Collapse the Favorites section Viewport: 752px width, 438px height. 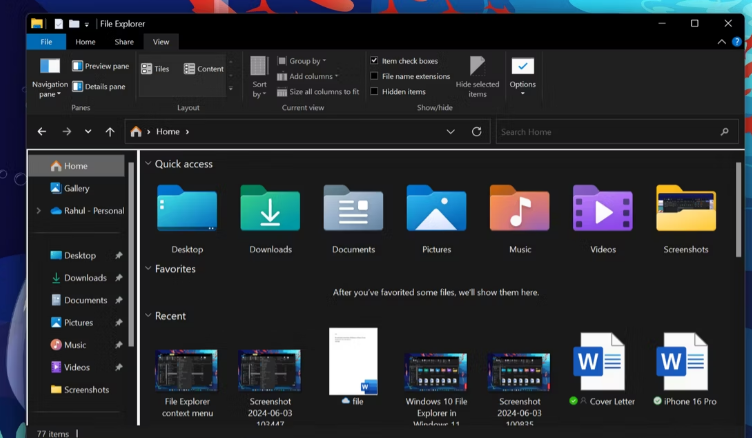click(148, 268)
